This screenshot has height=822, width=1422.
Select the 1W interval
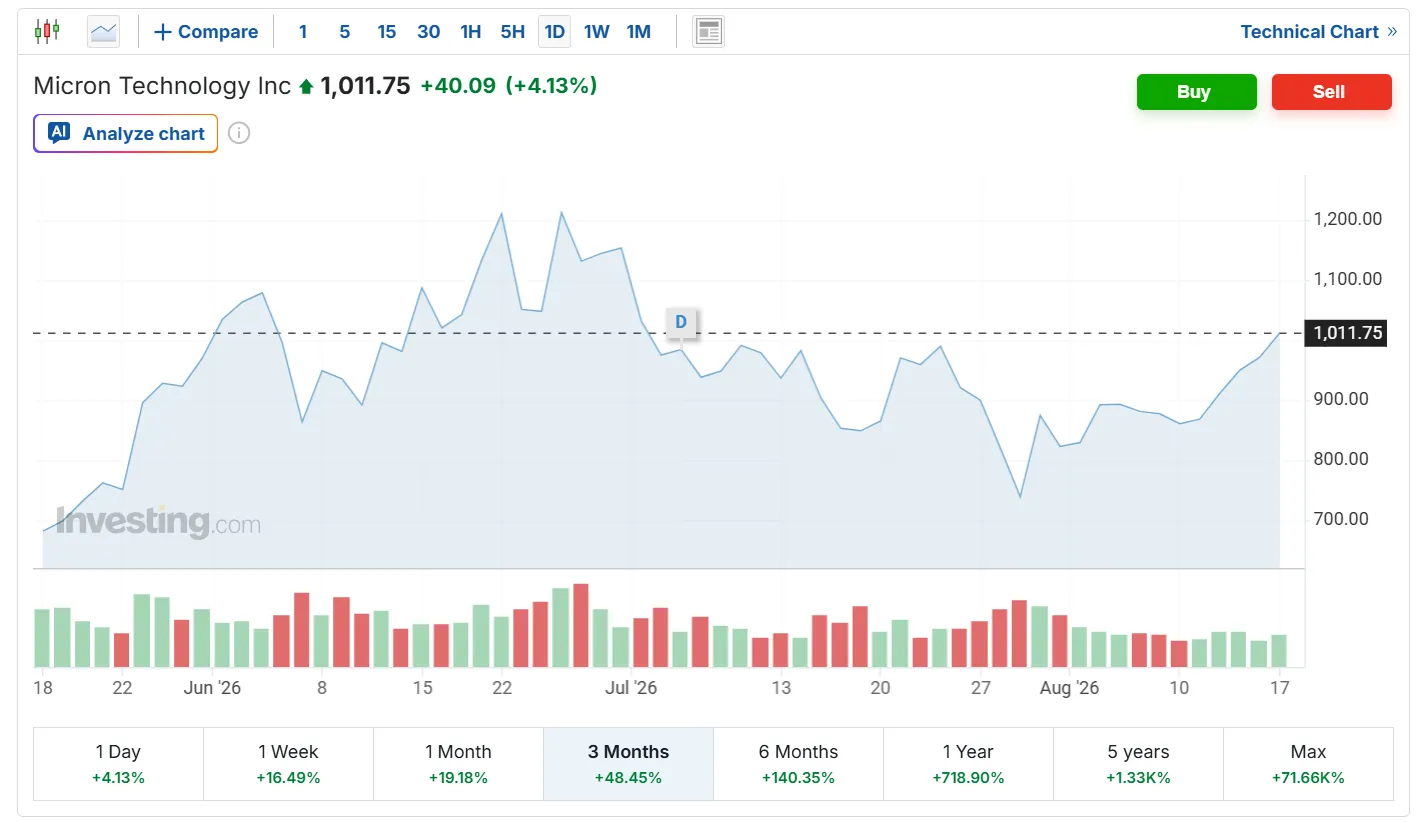597,32
